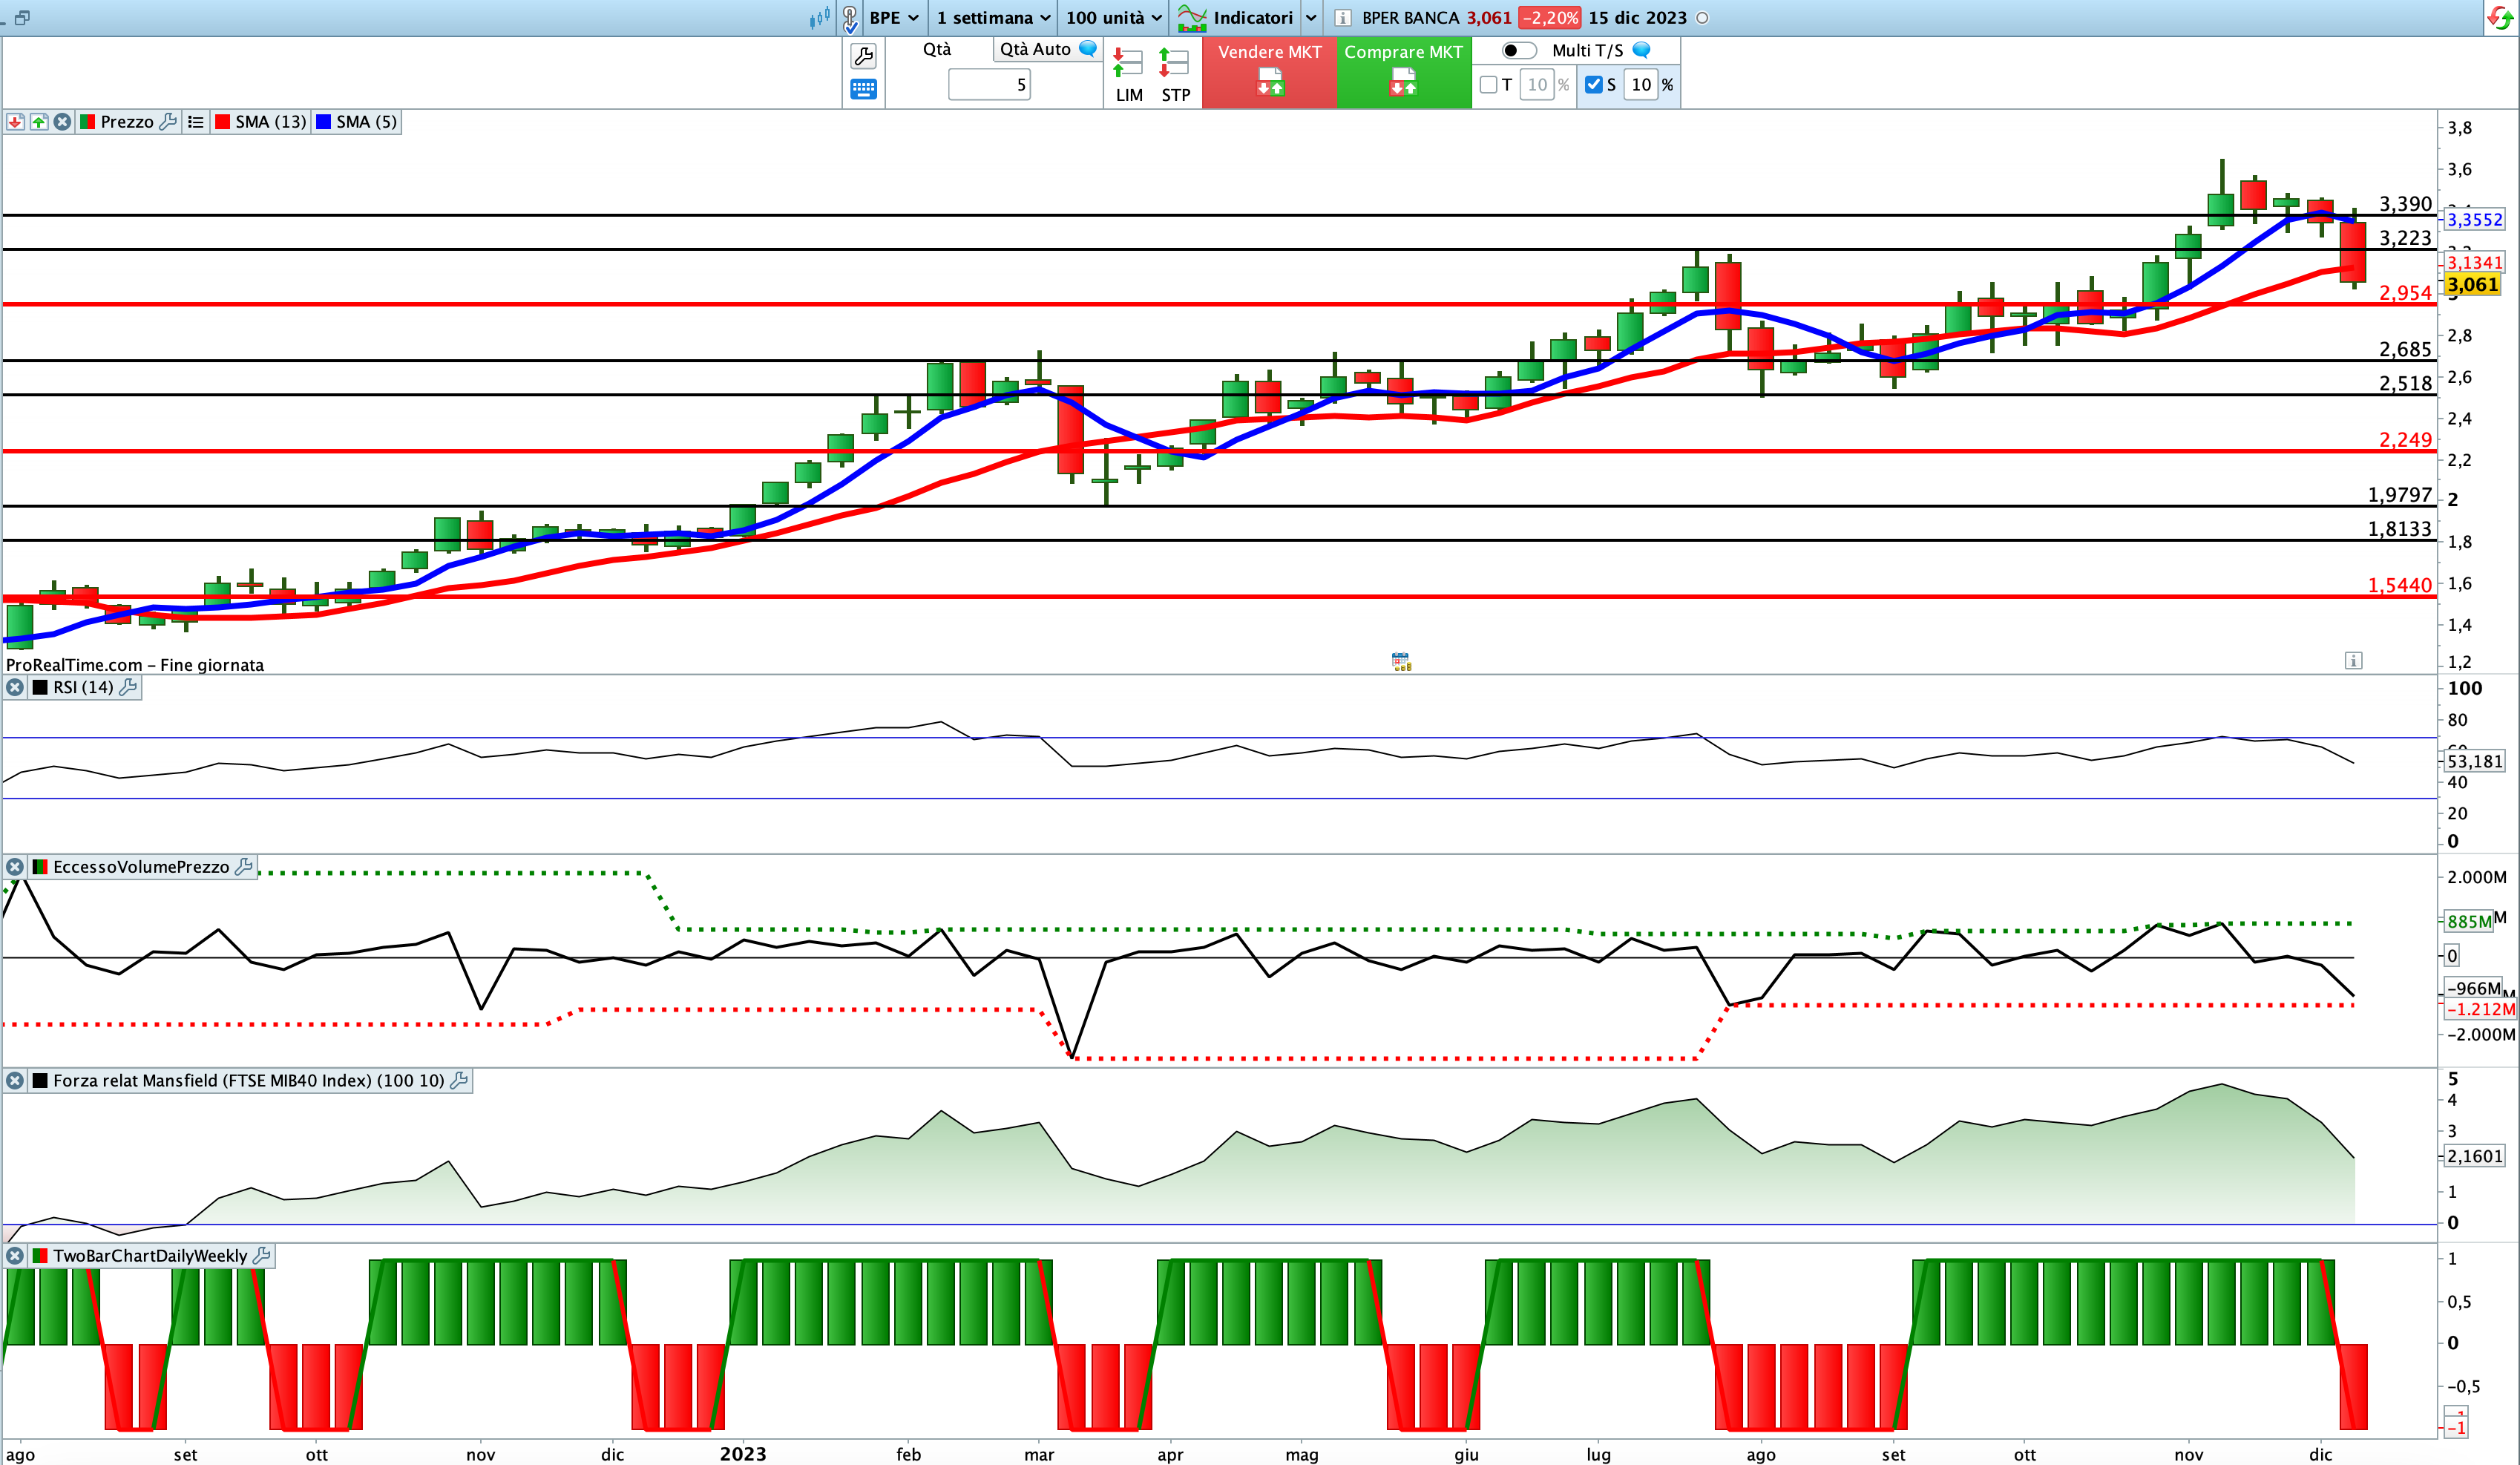Close the TwoBarChartDailyWeekly panel
The image size is (2520, 1465).
click(x=15, y=1256)
